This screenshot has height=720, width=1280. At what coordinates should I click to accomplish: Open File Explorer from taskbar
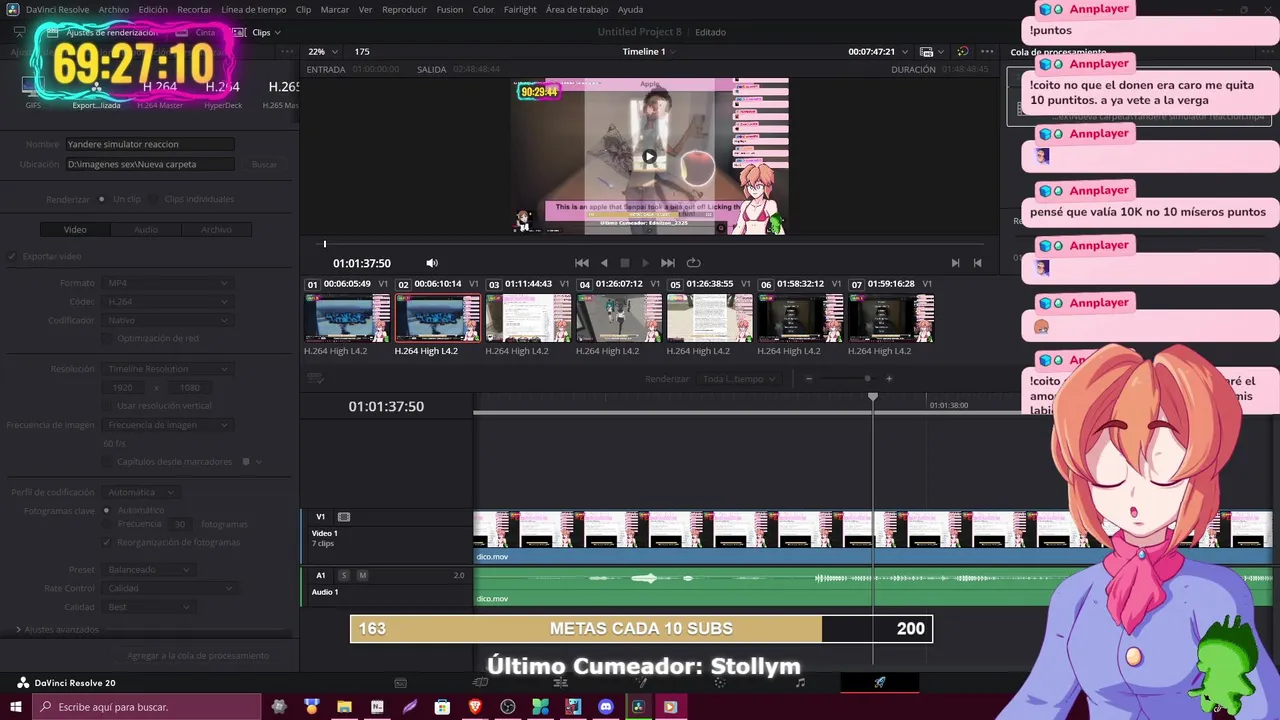[x=344, y=707]
